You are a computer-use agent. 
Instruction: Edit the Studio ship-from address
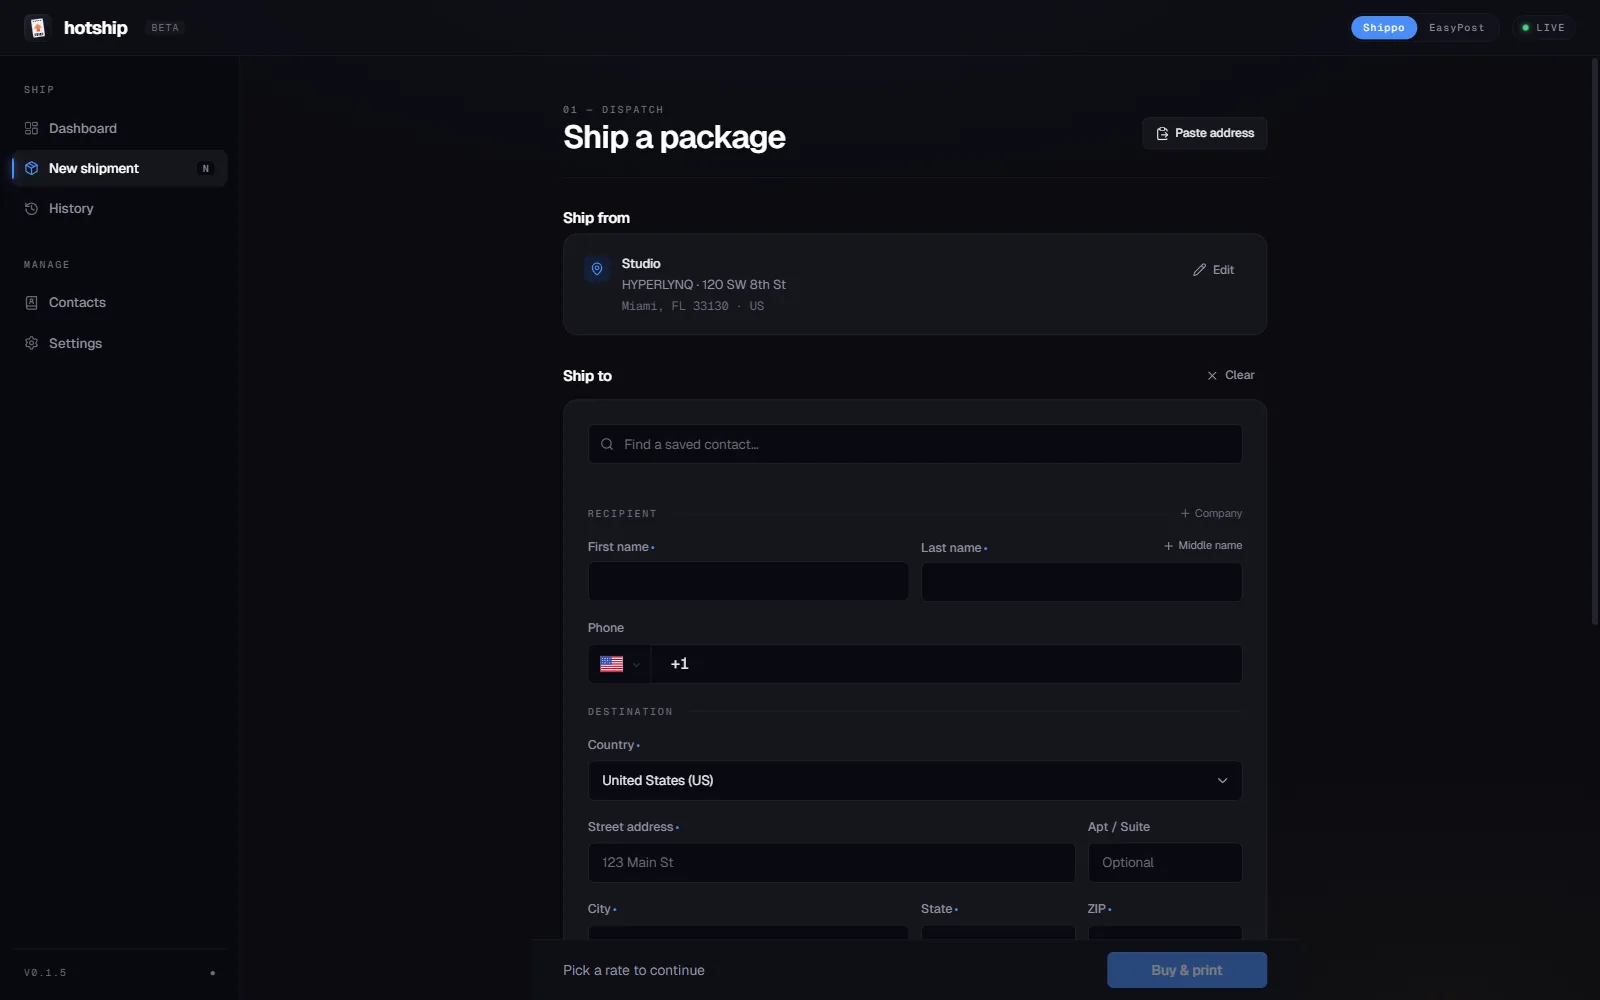(x=1213, y=270)
